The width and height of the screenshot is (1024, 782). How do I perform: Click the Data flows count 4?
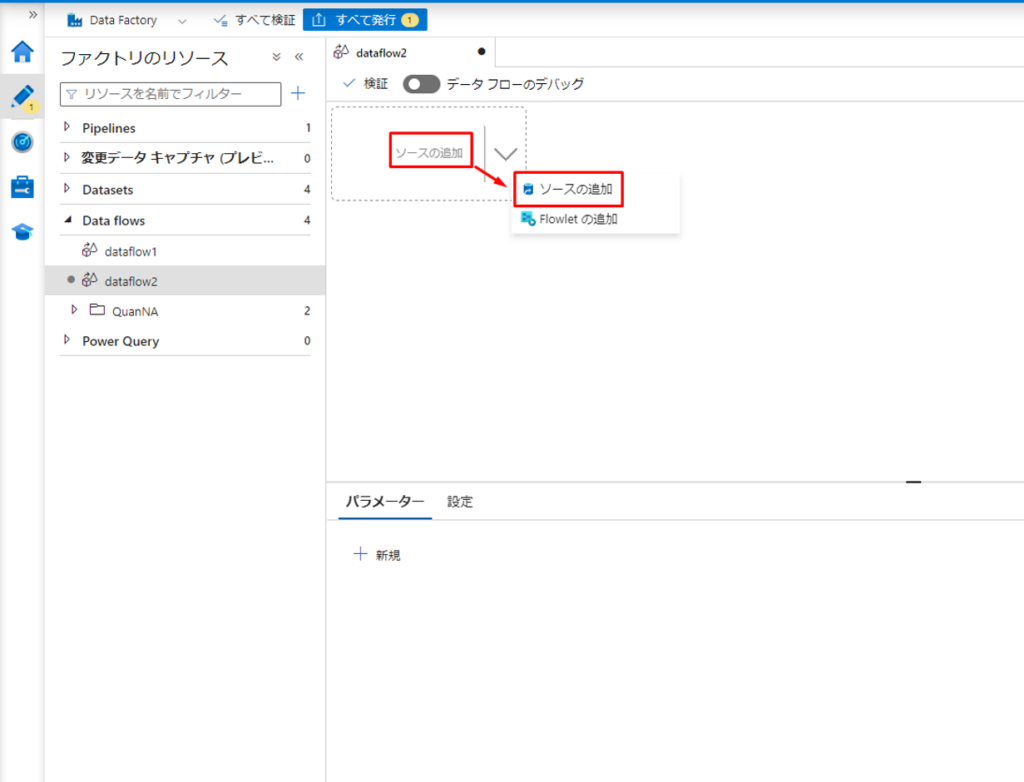pyautogui.click(x=307, y=220)
